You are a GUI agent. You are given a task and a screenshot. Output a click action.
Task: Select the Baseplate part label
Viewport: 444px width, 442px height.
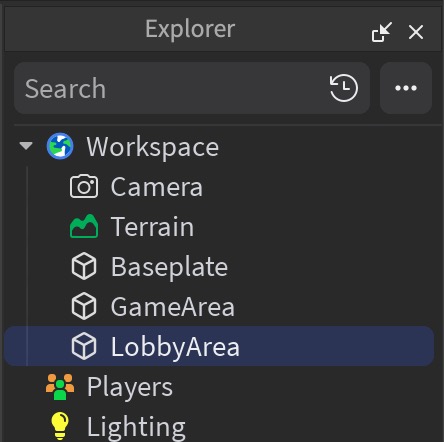169,268
